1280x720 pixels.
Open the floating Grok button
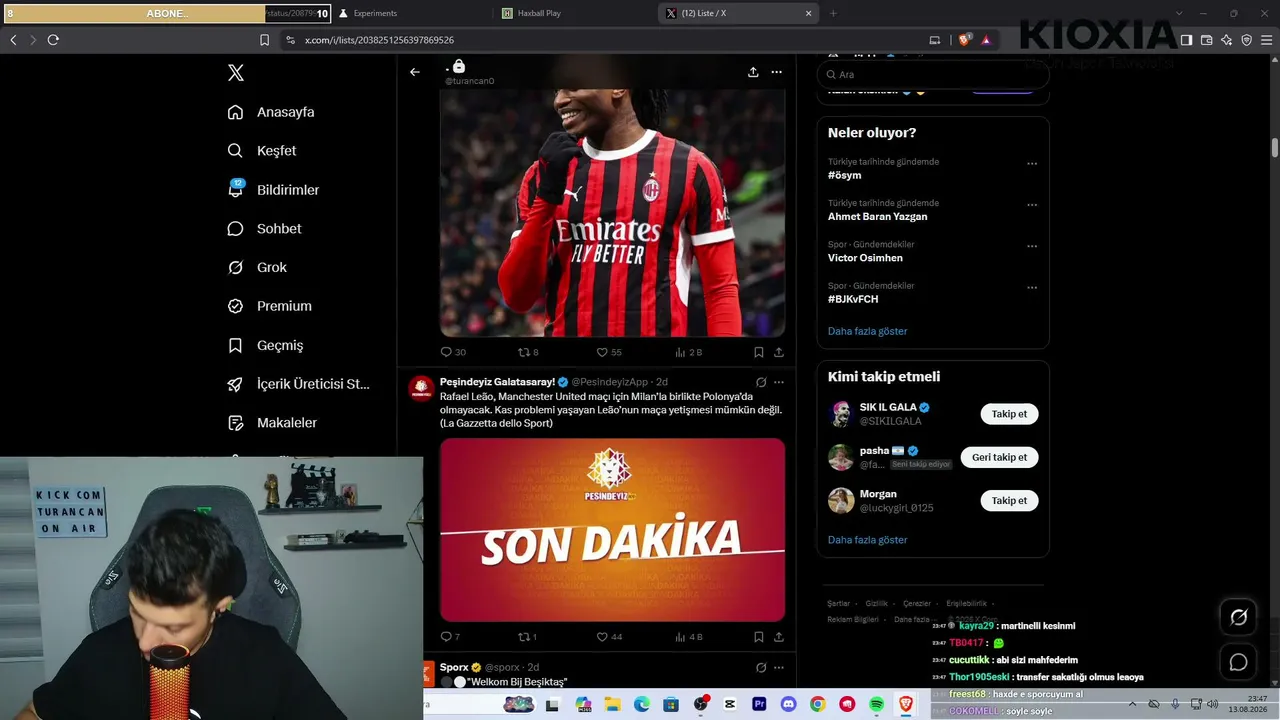click(x=1238, y=617)
